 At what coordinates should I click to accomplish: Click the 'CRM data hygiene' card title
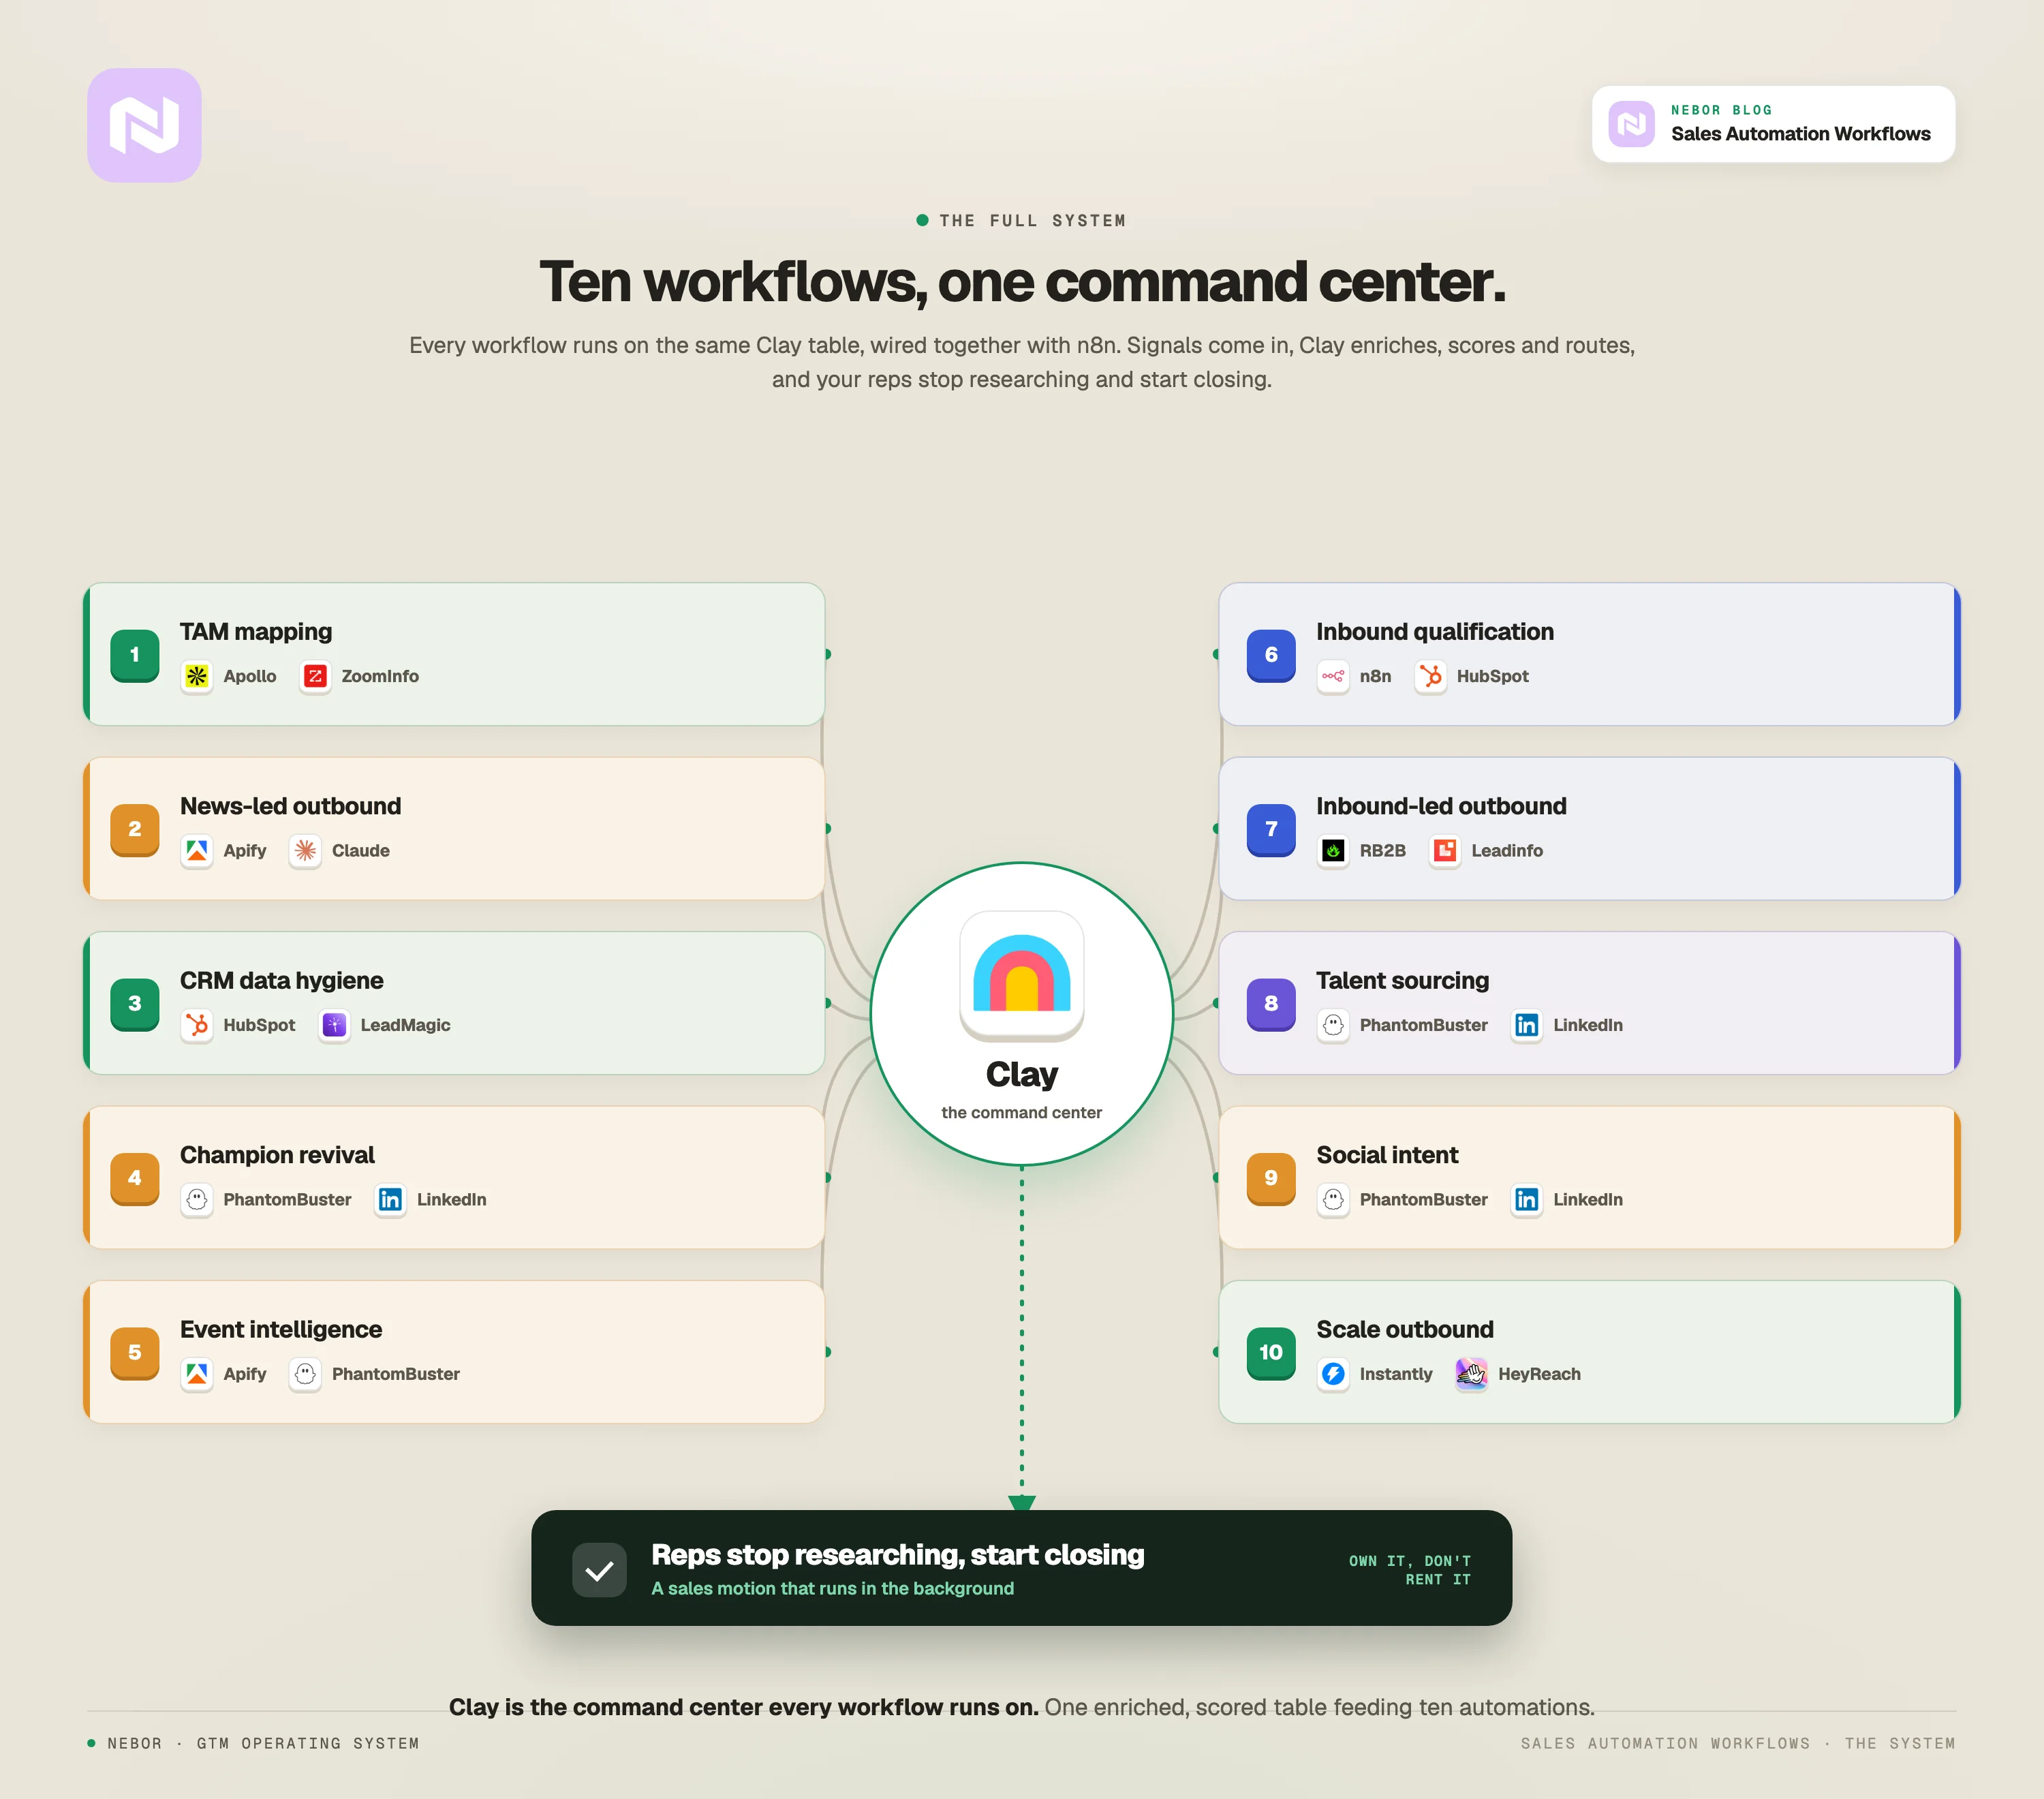(282, 982)
